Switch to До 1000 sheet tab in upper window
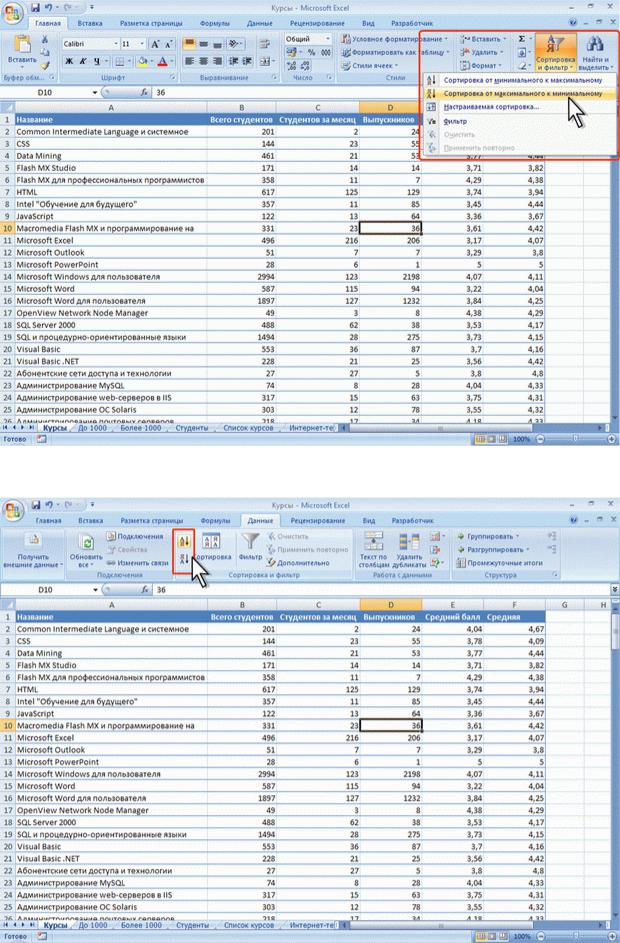The image size is (620, 943). tap(93, 428)
